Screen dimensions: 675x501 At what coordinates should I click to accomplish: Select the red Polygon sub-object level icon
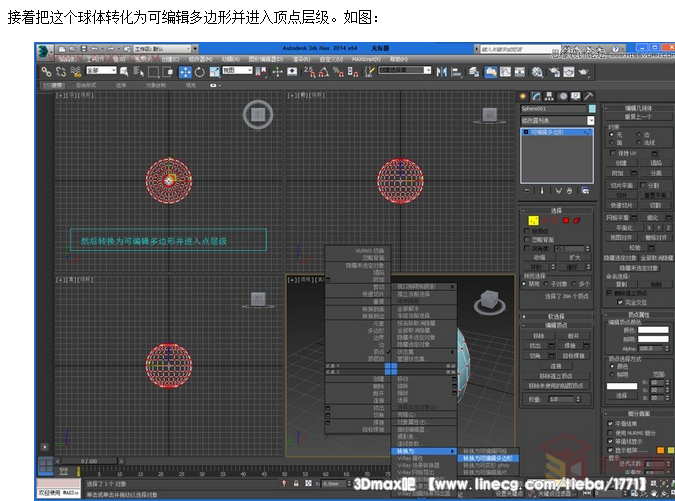(566, 220)
